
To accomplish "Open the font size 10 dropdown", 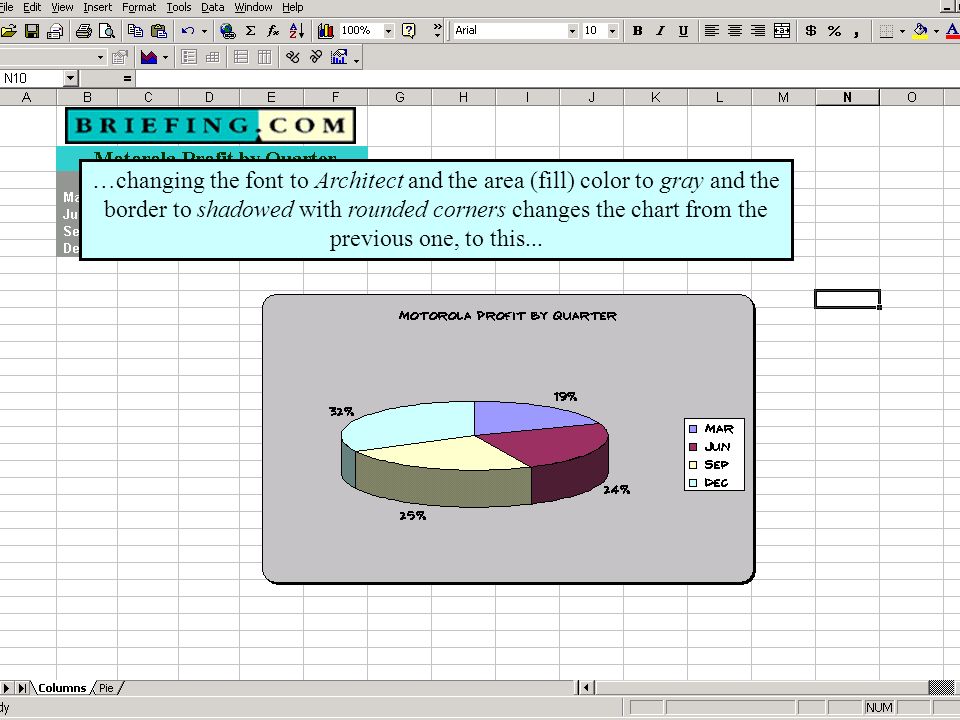I will tap(612, 31).
